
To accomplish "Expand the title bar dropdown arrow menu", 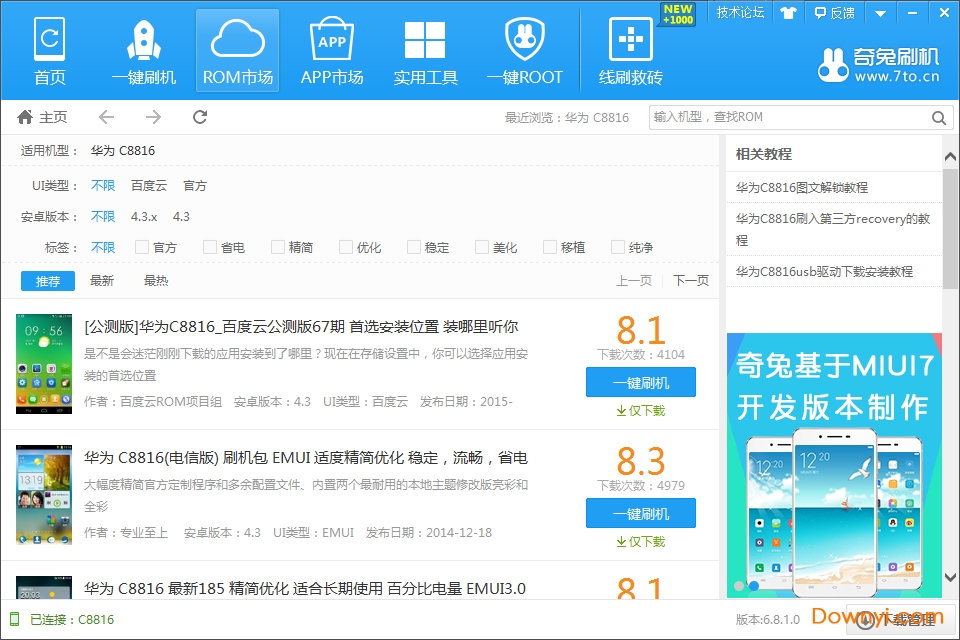I will click(x=880, y=13).
